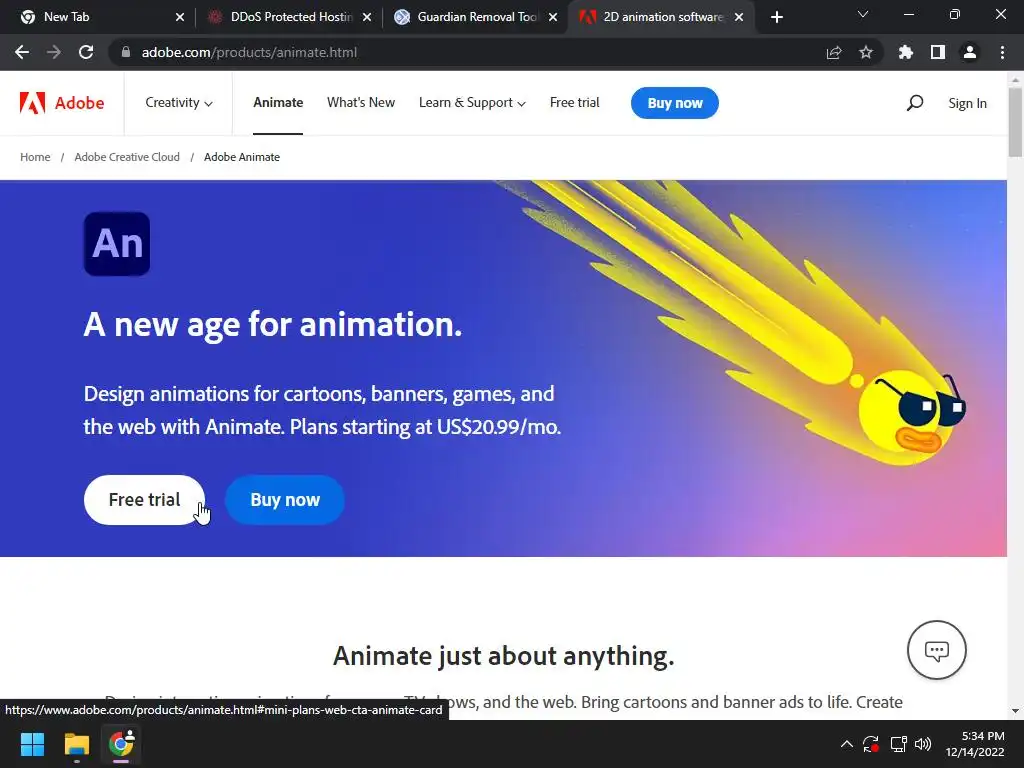Select Animate in the navigation bar
The width and height of the screenshot is (1024, 768).
pos(278,103)
